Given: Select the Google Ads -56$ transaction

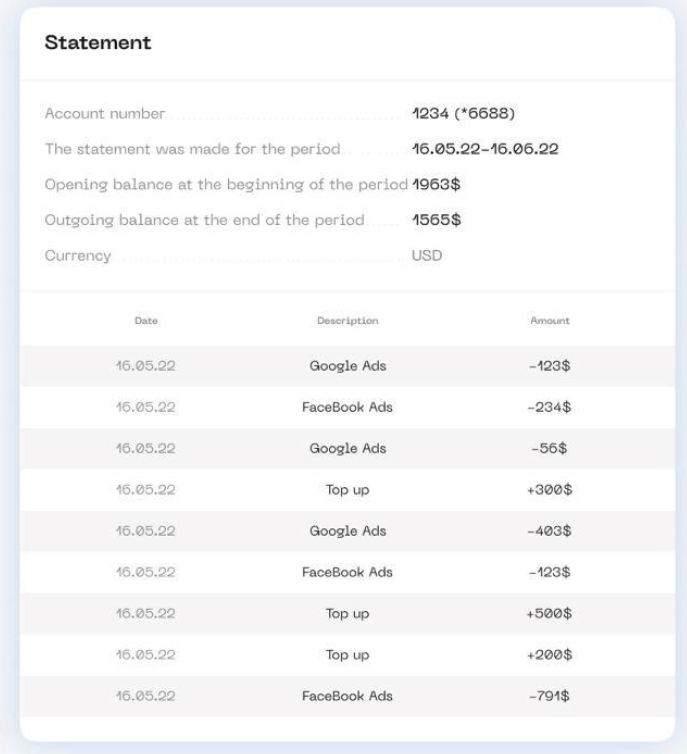Looking at the screenshot, I should 347,449.
